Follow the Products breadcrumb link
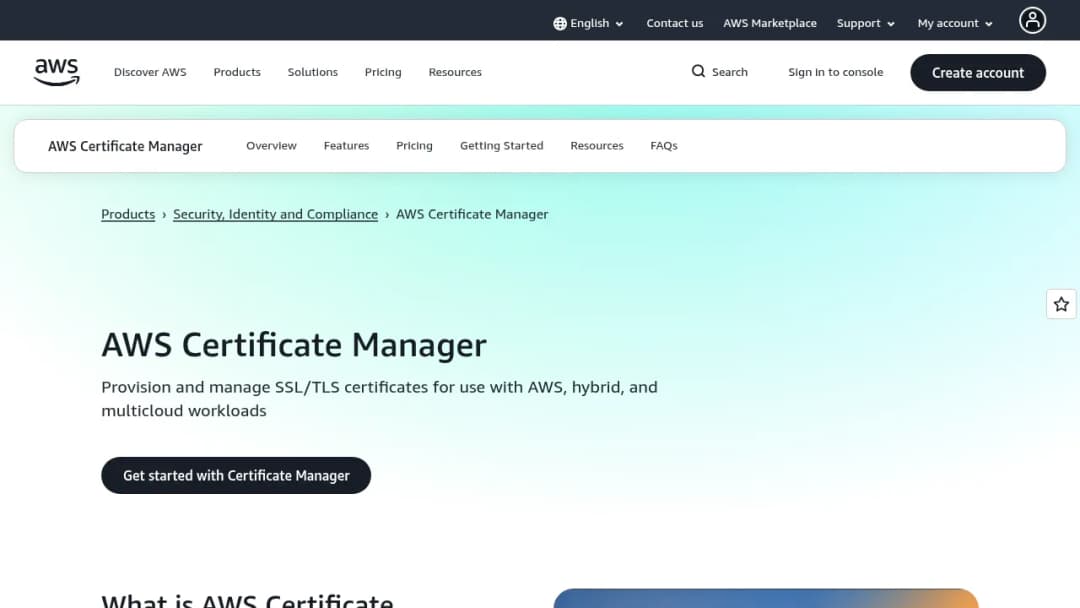The image size is (1080, 608). (128, 214)
